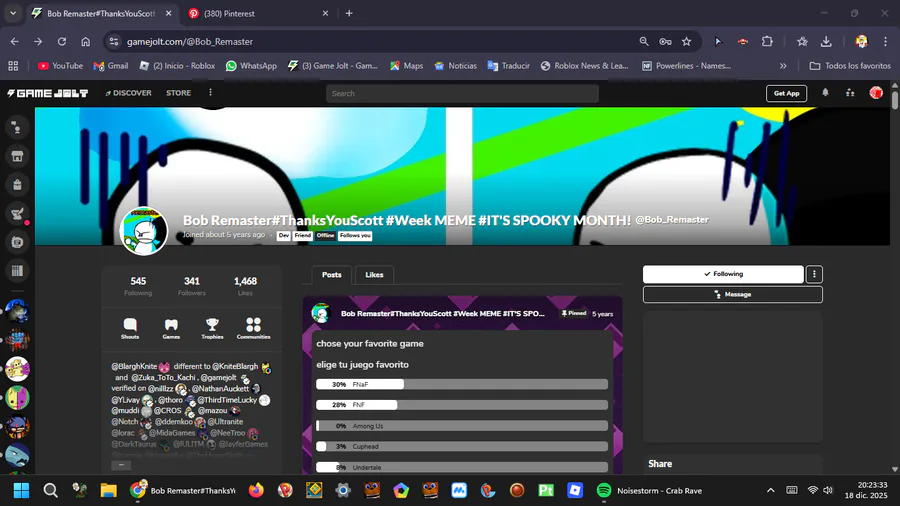Open the Game Jolt logo home link

tap(48, 93)
